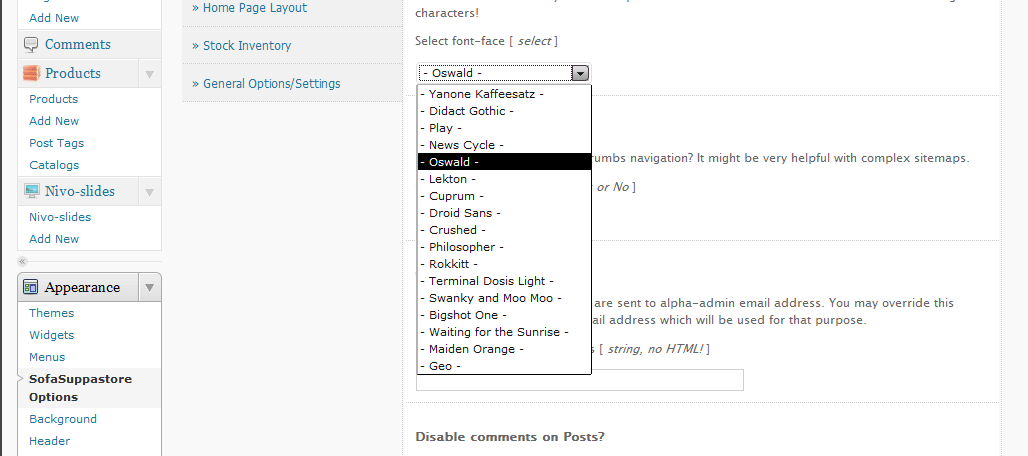The width and height of the screenshot is (1028, 456).
Task: Collapse the admin sidebar with the double-arrow icon
Action: [22, 261]
